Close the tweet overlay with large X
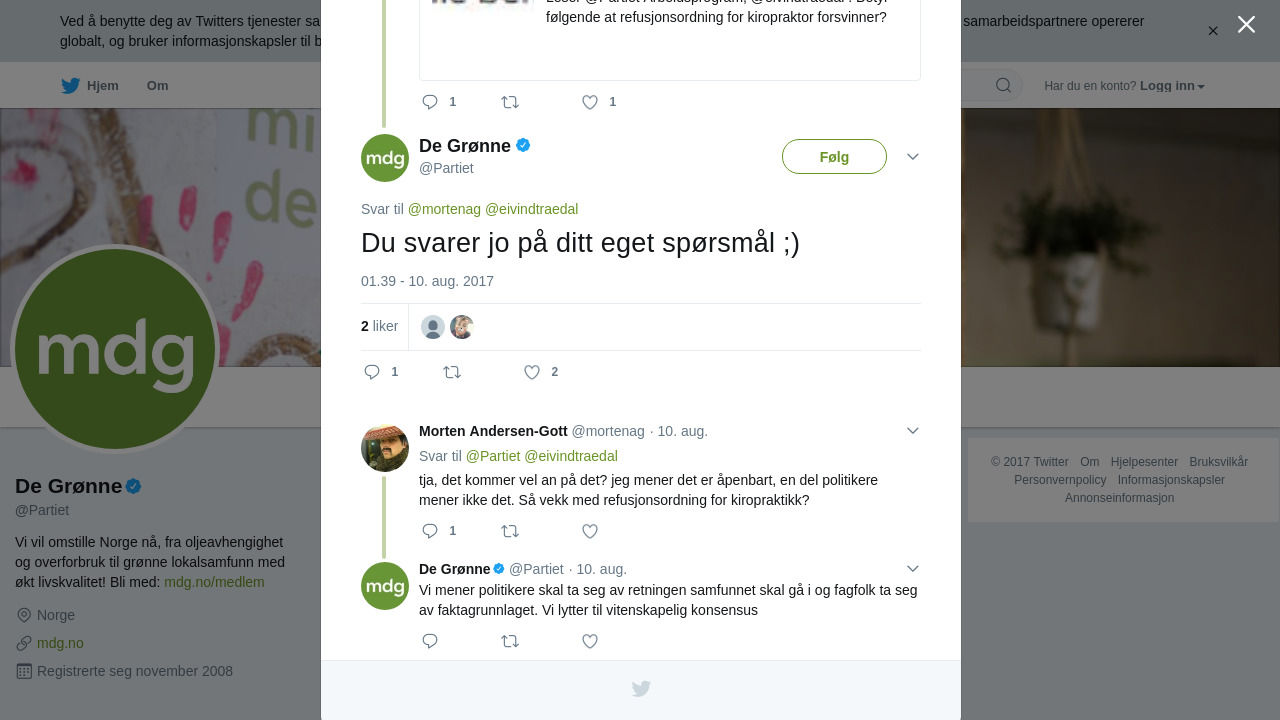Screen dimensions: 1280x720 [1246, 24]
